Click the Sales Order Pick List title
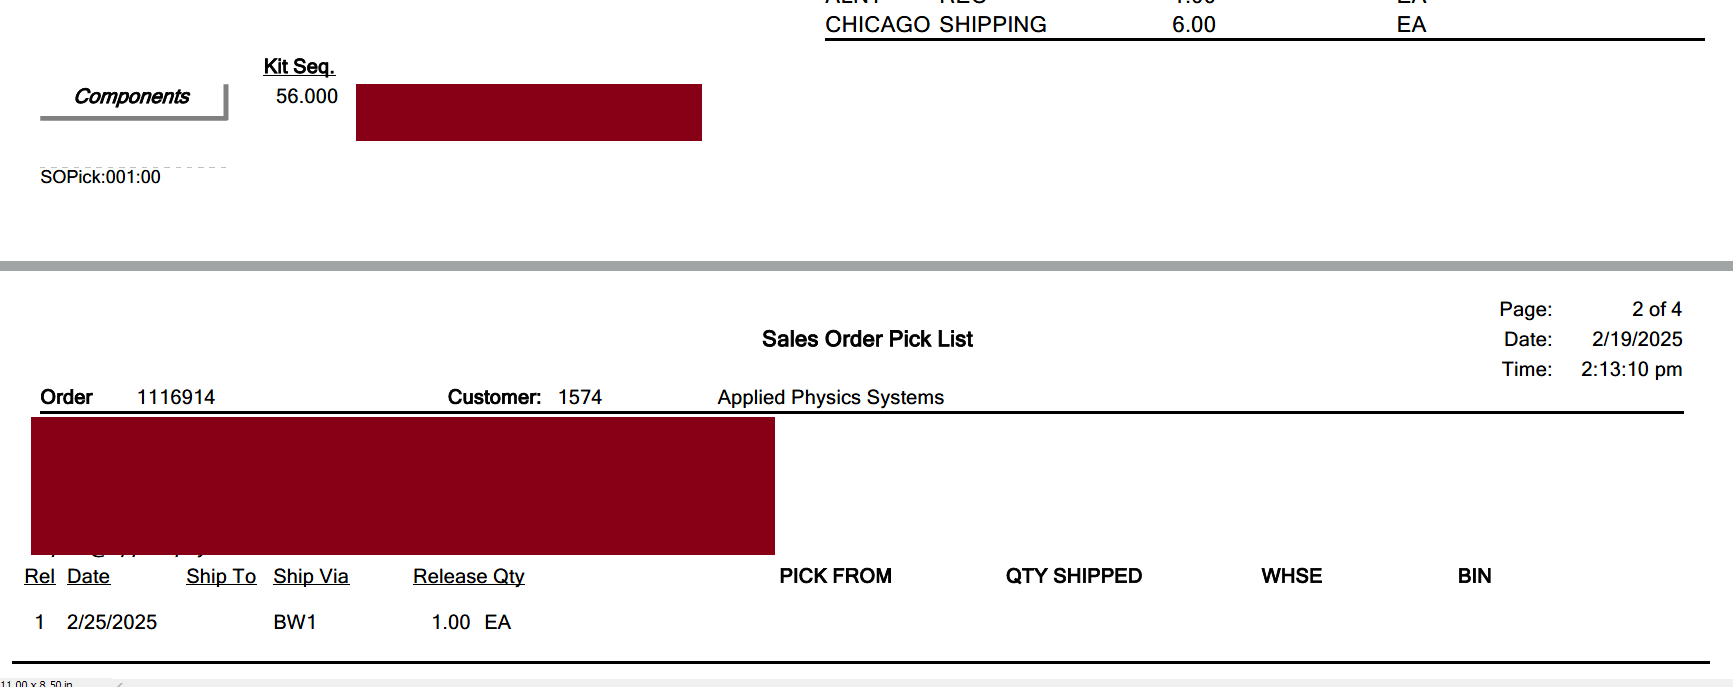Screen dimensions: 1733x687 click(867, 339)
